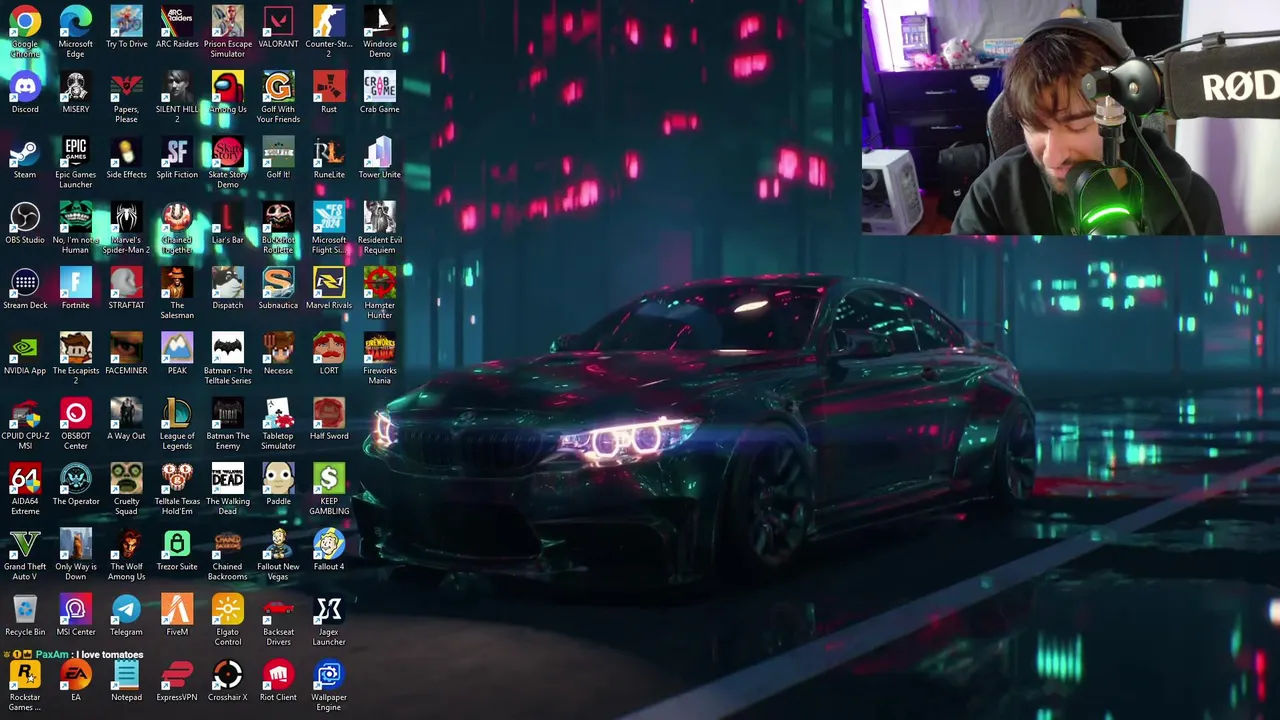Image resolution: width=1280 pixels, height=720 pixels.
Task: Select the Chained Together icon
Action: tap(177, 218)
